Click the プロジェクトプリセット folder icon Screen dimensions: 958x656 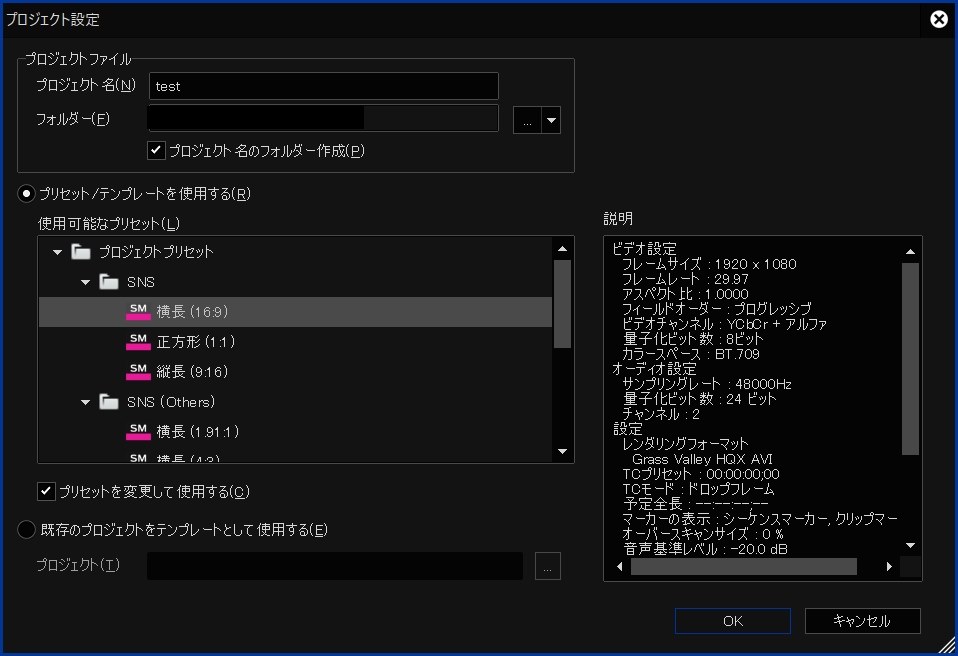pos(81,252)
